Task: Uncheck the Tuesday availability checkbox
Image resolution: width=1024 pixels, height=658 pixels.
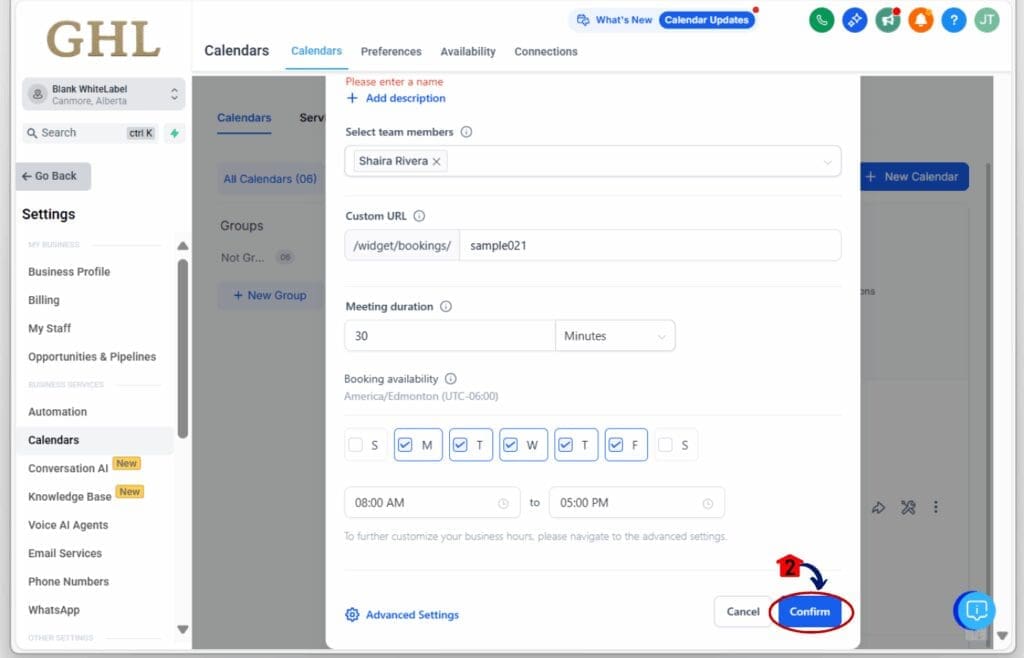Action: coord(460,445)
